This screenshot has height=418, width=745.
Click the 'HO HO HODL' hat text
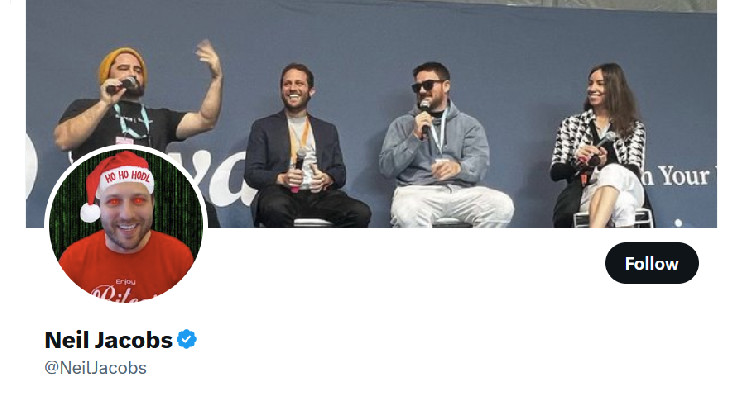tap(127, 177)
